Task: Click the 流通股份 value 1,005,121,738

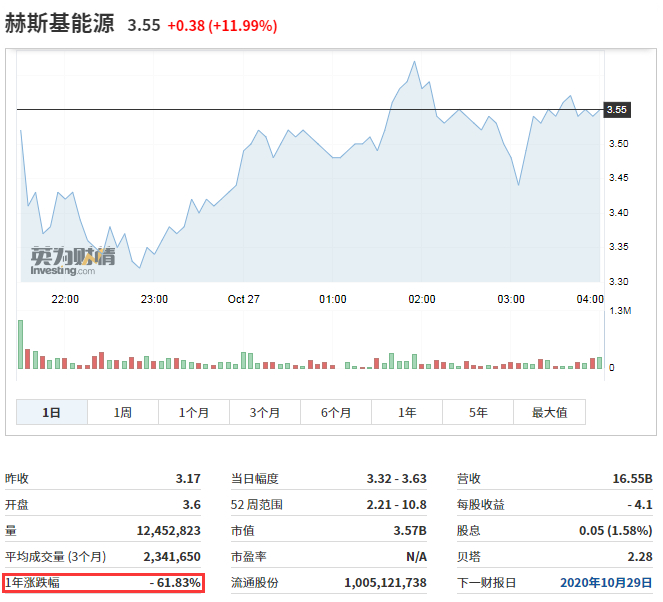Action: [385, 582]
